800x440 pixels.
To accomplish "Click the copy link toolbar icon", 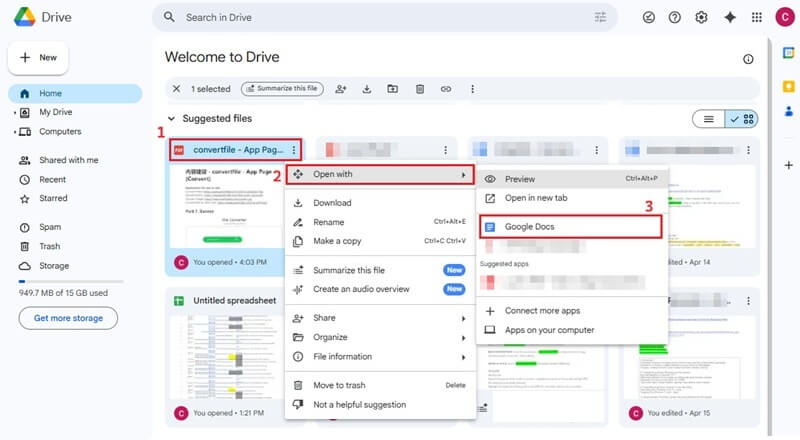I will coord(446,89).
